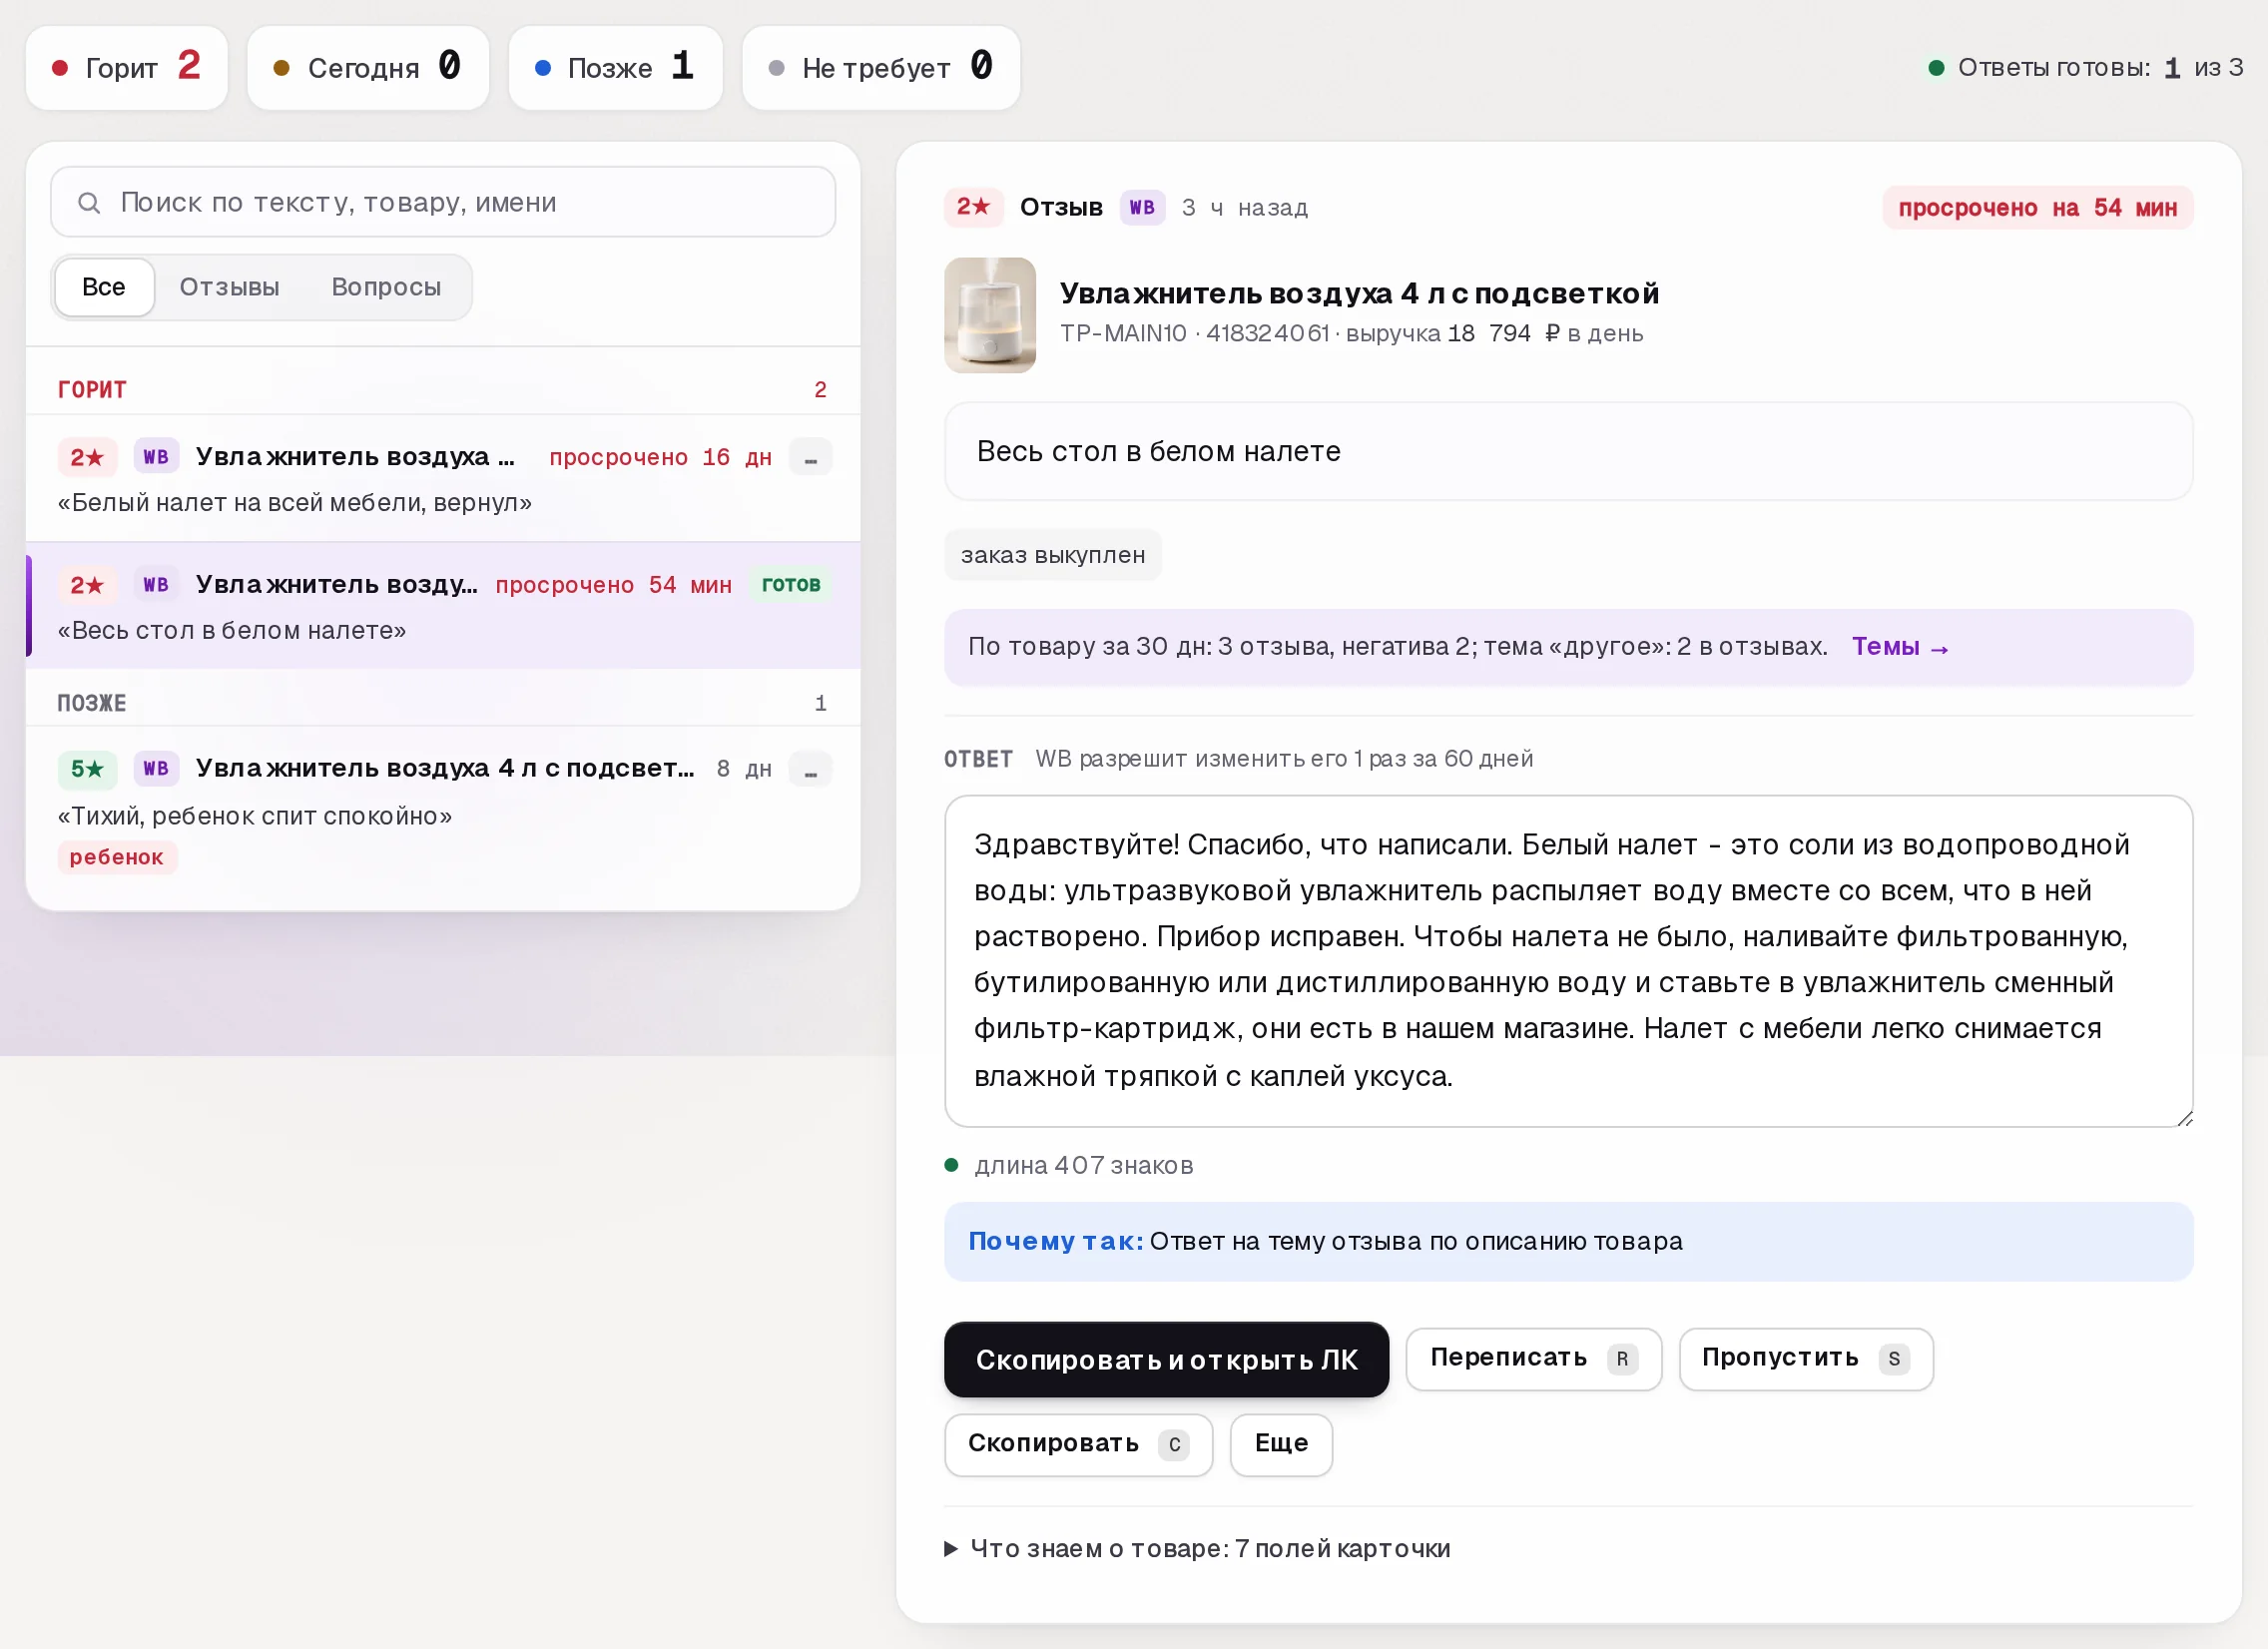Show the "Не требует" chip items

click(881, 68)
